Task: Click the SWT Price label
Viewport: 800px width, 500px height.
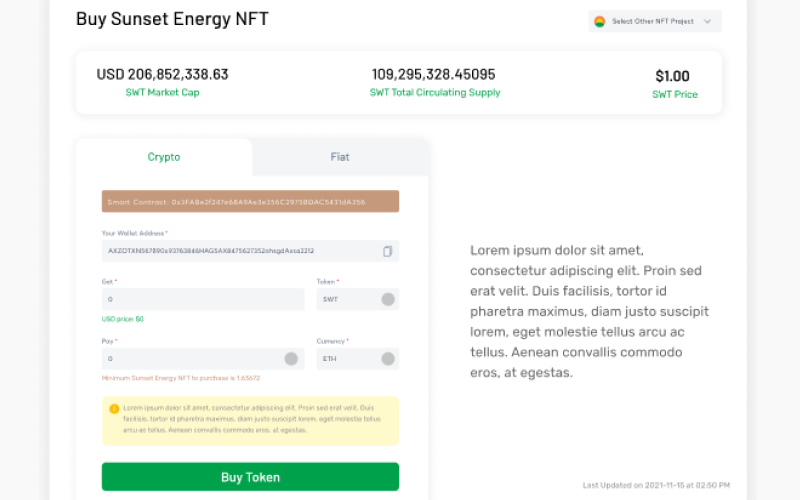Action: point(675,95)
